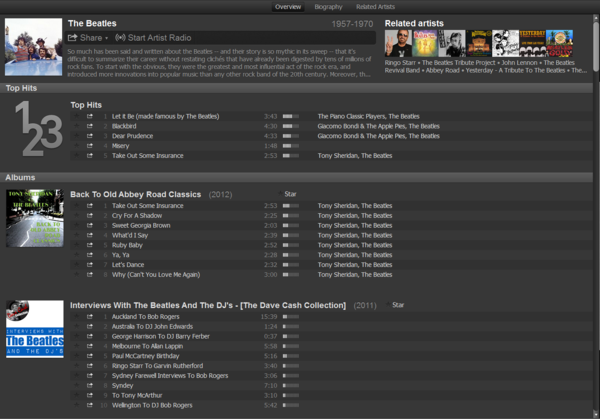Open the Ringo Starr related artist link

(x=400, y=63)
